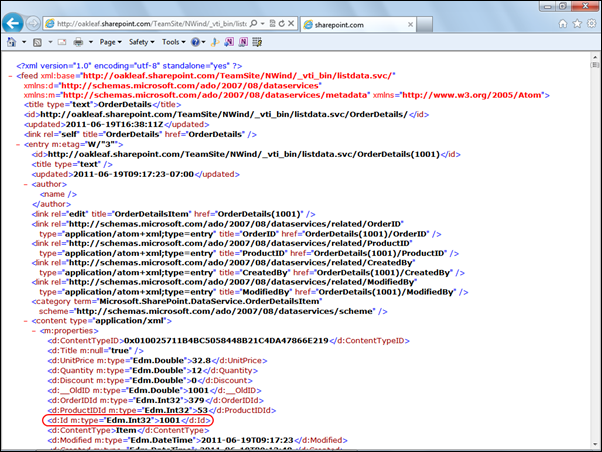Open a new tab with blank tab button

425,24
